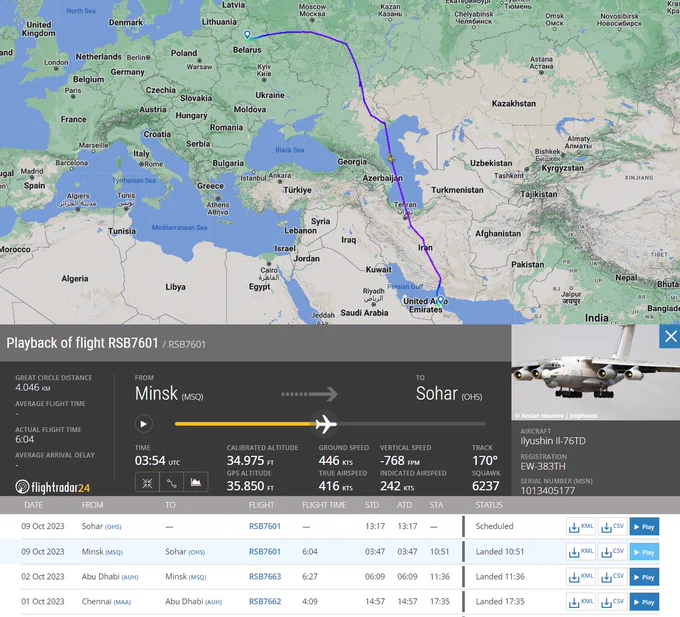Play the Abu Dhabi to Minsk flight
This screenshot has height=617, width=680.
644,577
